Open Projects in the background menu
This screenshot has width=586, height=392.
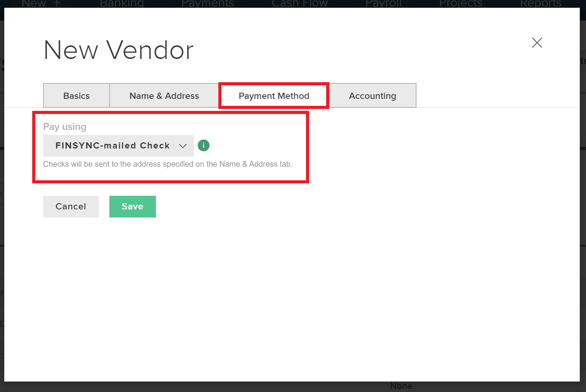point(460,3)
